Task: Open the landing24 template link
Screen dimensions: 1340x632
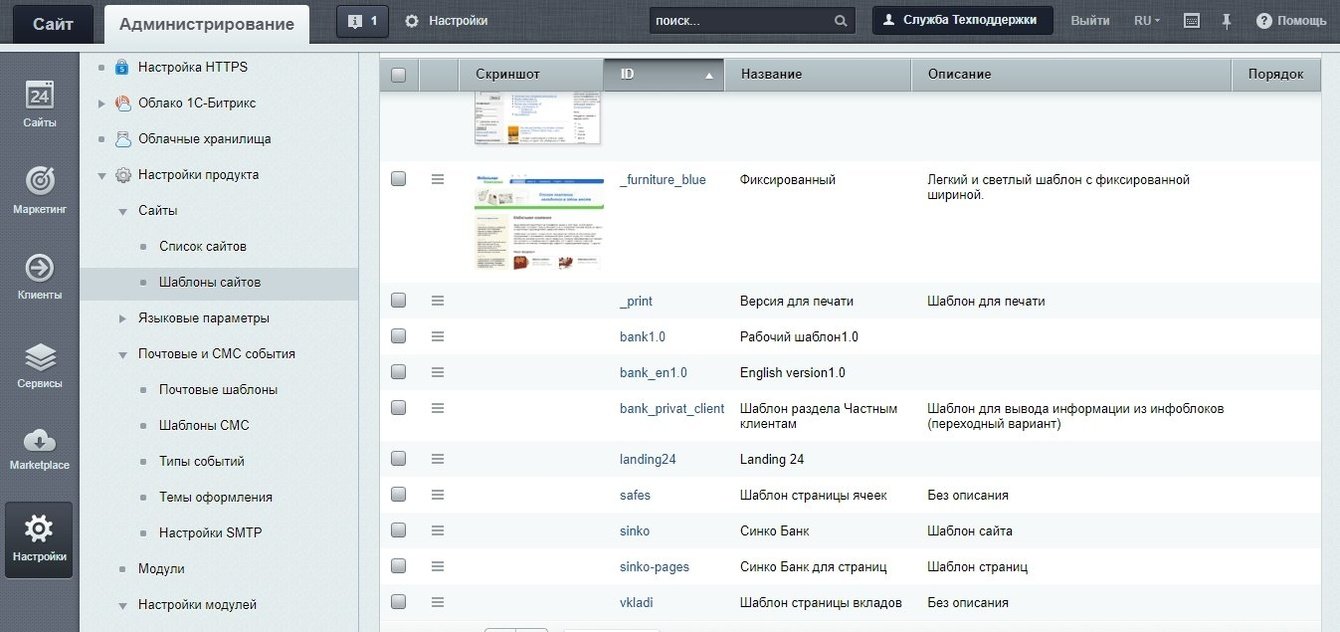Action: tap(648, 459)
